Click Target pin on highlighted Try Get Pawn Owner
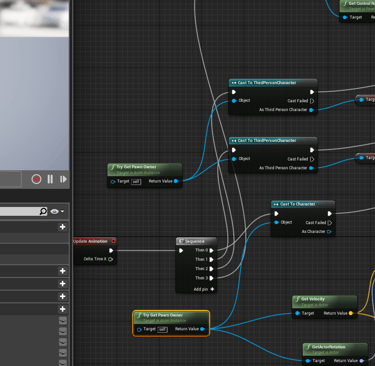 139,330
